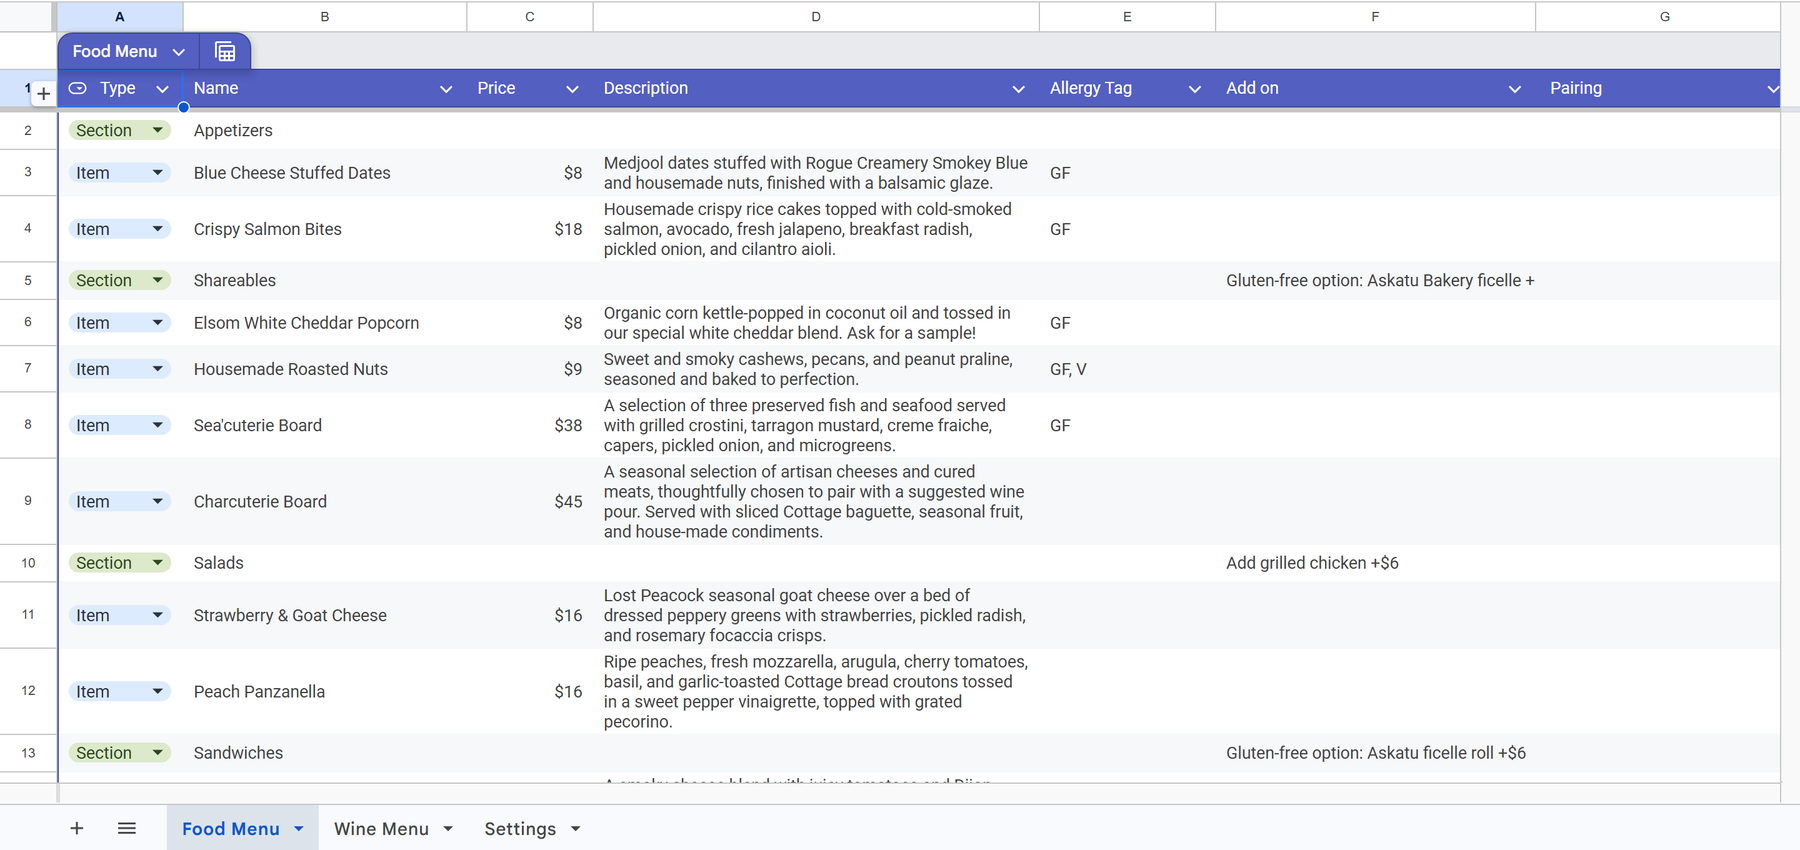Screen dimensions: 1800x850
Task: Open the Description column header dropdown
Action: click(x=1018, y=89)
